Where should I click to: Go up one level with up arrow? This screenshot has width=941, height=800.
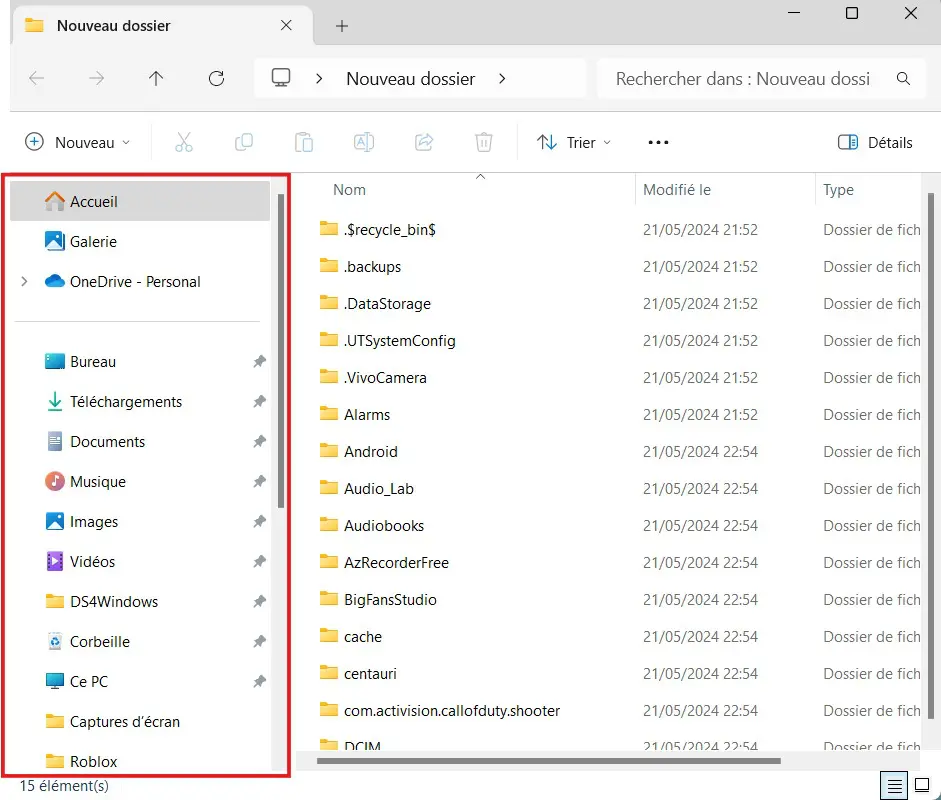coord(156,79)
